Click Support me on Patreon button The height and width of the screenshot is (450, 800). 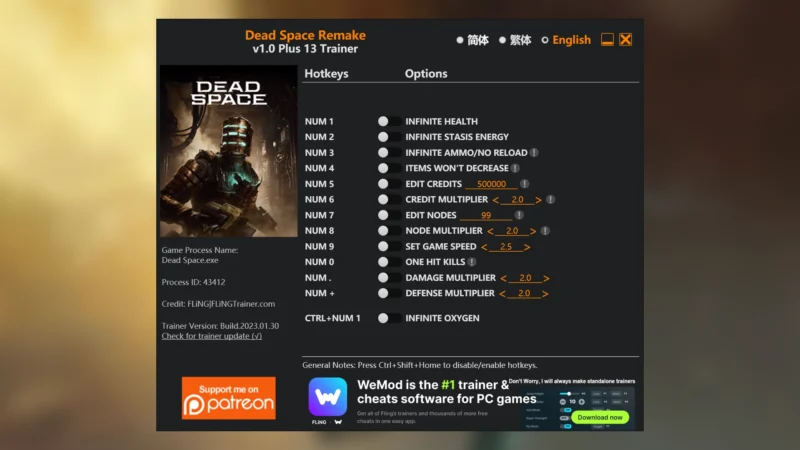tap(229, 398)
